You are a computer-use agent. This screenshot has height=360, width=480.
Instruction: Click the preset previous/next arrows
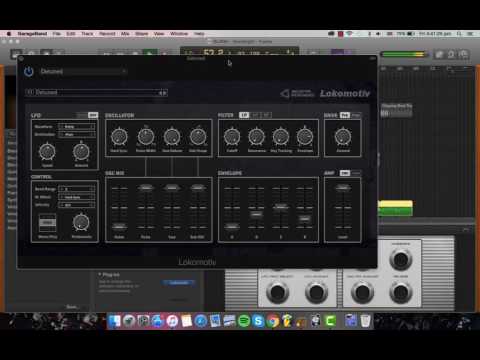pyautogui.click(x=163, y=93)
